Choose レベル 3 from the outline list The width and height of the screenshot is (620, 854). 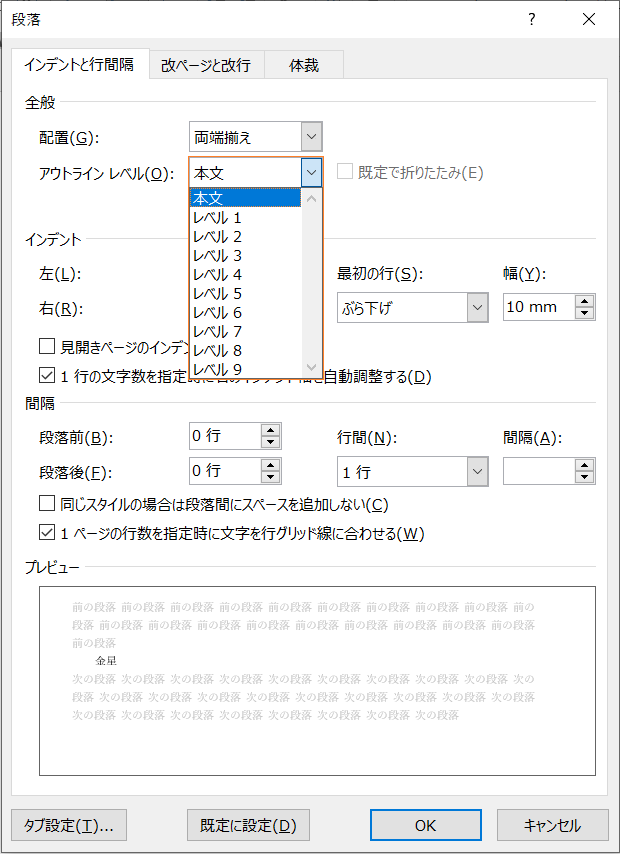(218, 255)
